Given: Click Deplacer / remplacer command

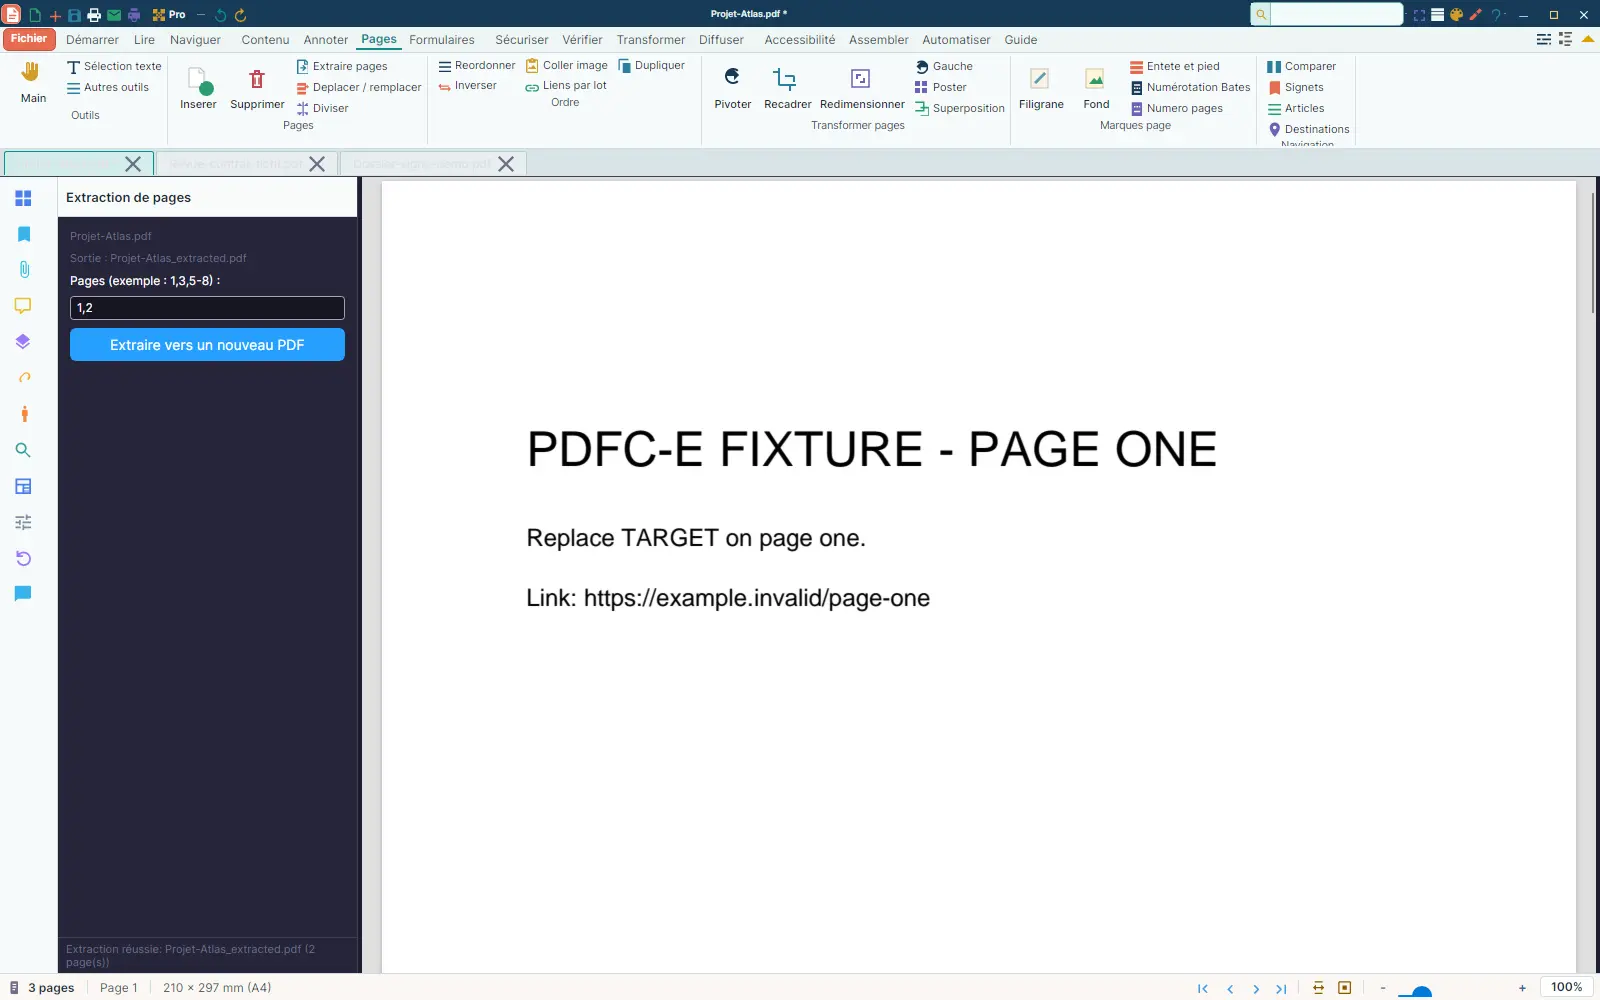Looking at the screenshot, I should (359, 87).
